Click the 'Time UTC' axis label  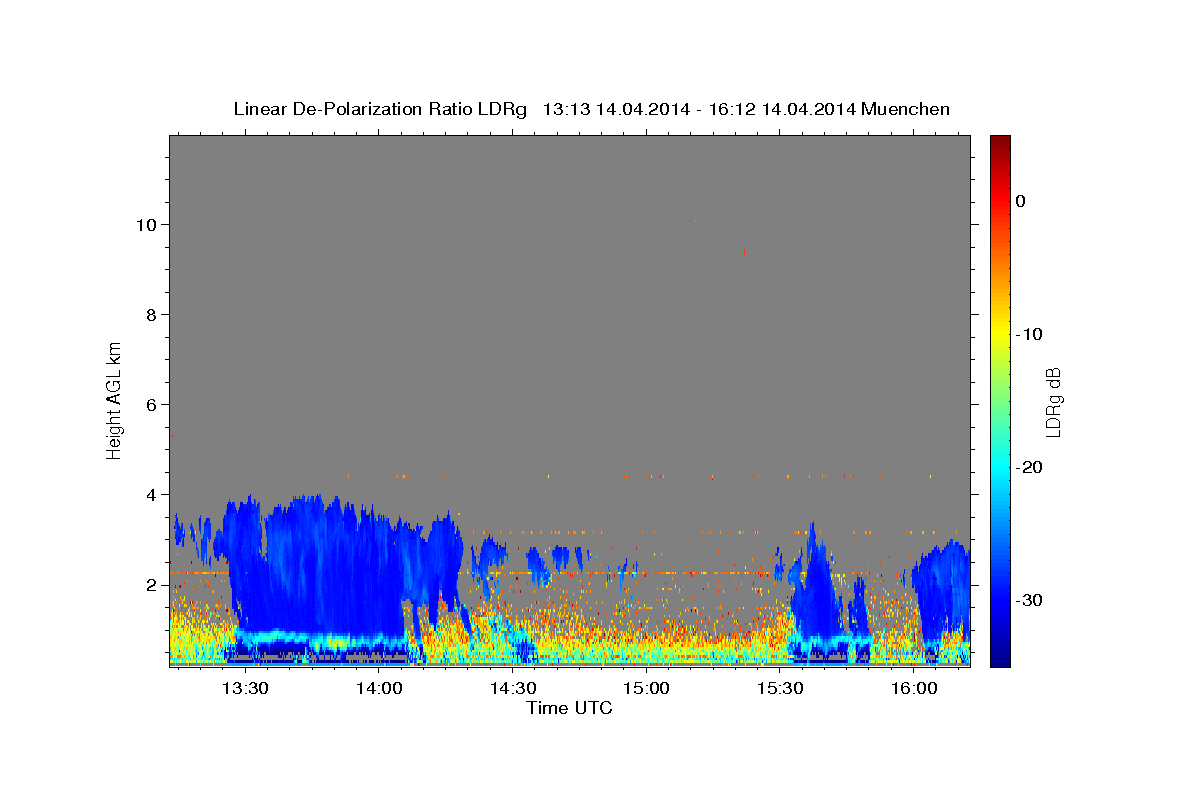569,708
